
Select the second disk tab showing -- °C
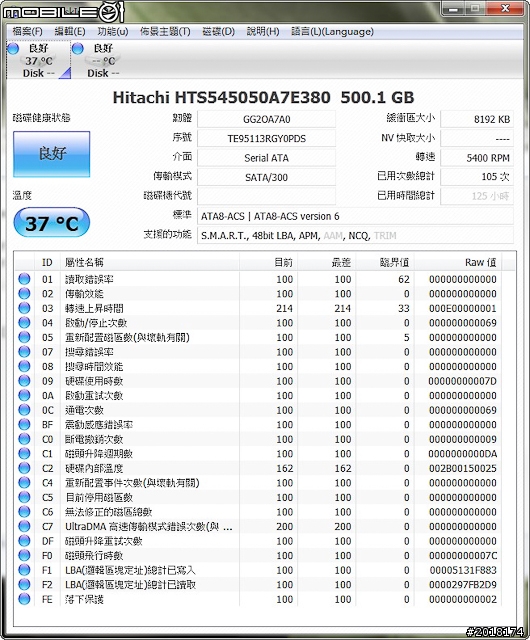[103, 60]
